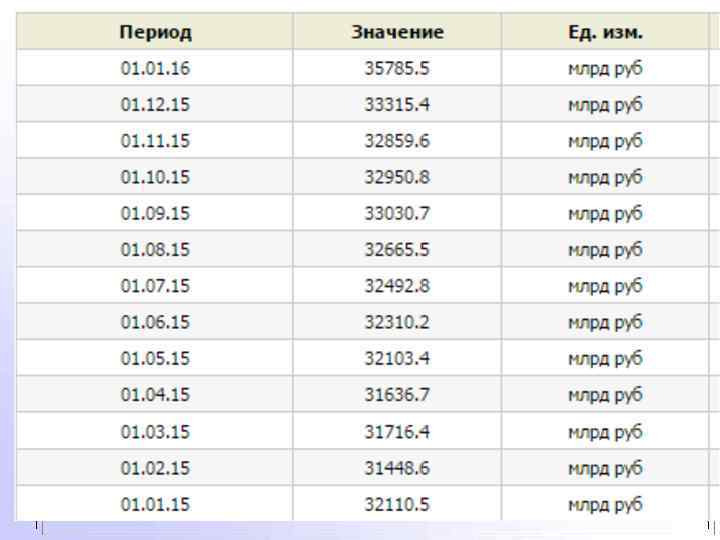Select the 01.01.16 period cell
The image size is (720, 540).
[155, 69]
